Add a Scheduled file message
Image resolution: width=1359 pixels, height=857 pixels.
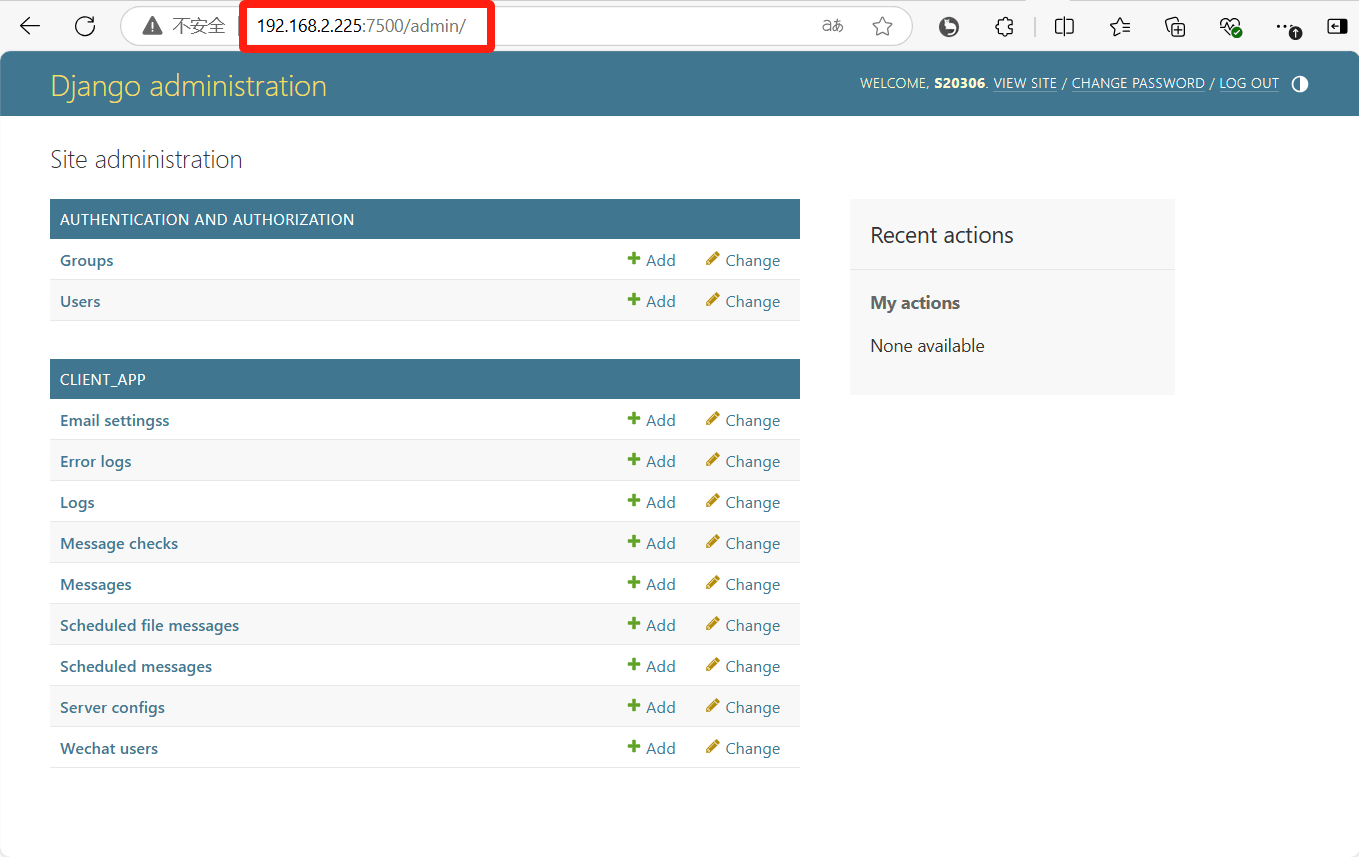[652, 625]
